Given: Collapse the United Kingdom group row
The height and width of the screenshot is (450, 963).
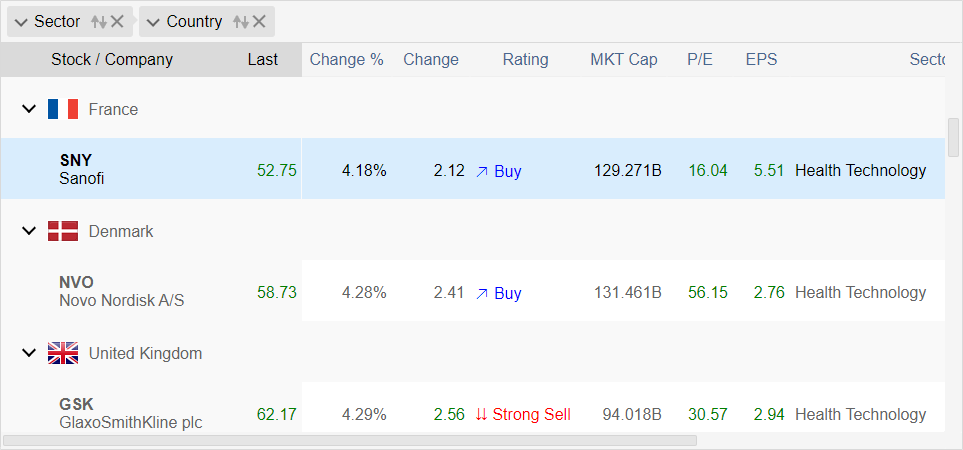Looking at the screenshot, I should click(29, 353).
